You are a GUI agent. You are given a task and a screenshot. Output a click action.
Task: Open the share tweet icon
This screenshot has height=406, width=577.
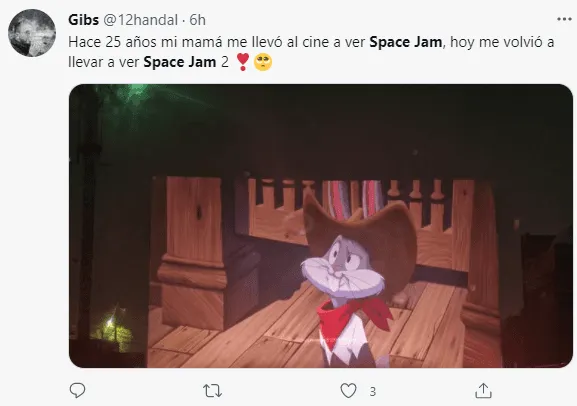[x=483, y=391]
